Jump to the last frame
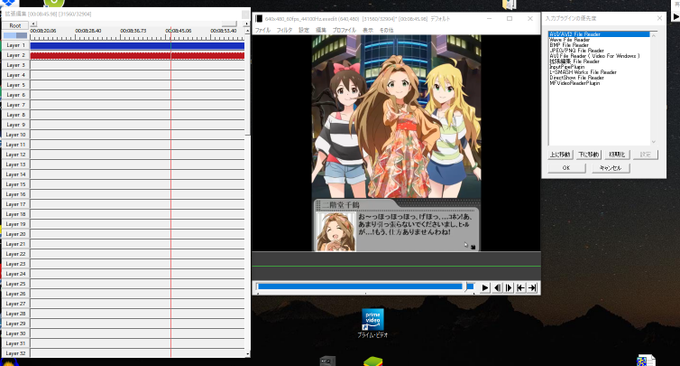 (x=533, y=288)
